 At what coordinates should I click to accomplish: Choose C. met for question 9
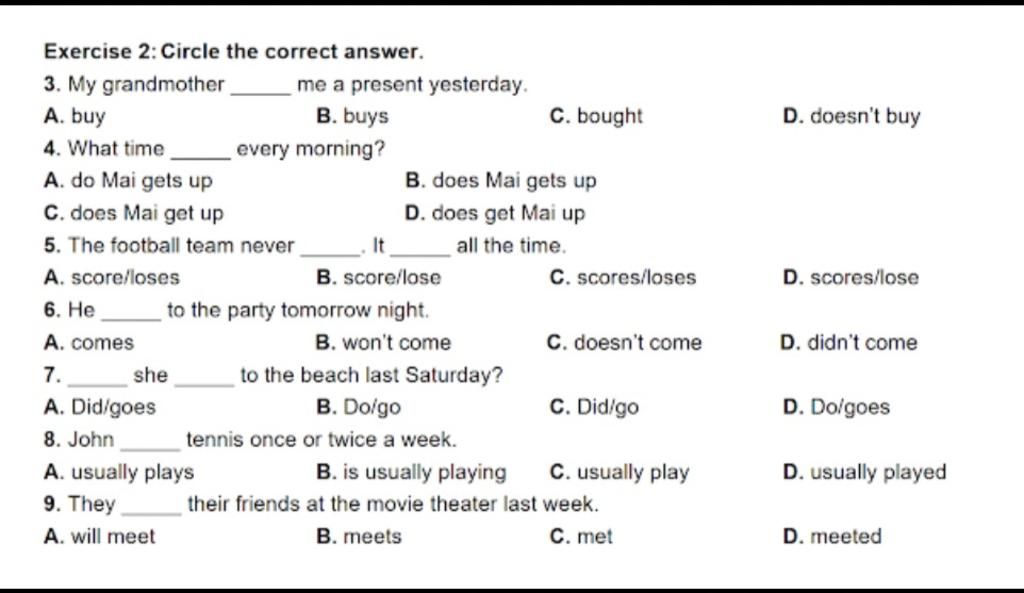click(x=581, y=536)
